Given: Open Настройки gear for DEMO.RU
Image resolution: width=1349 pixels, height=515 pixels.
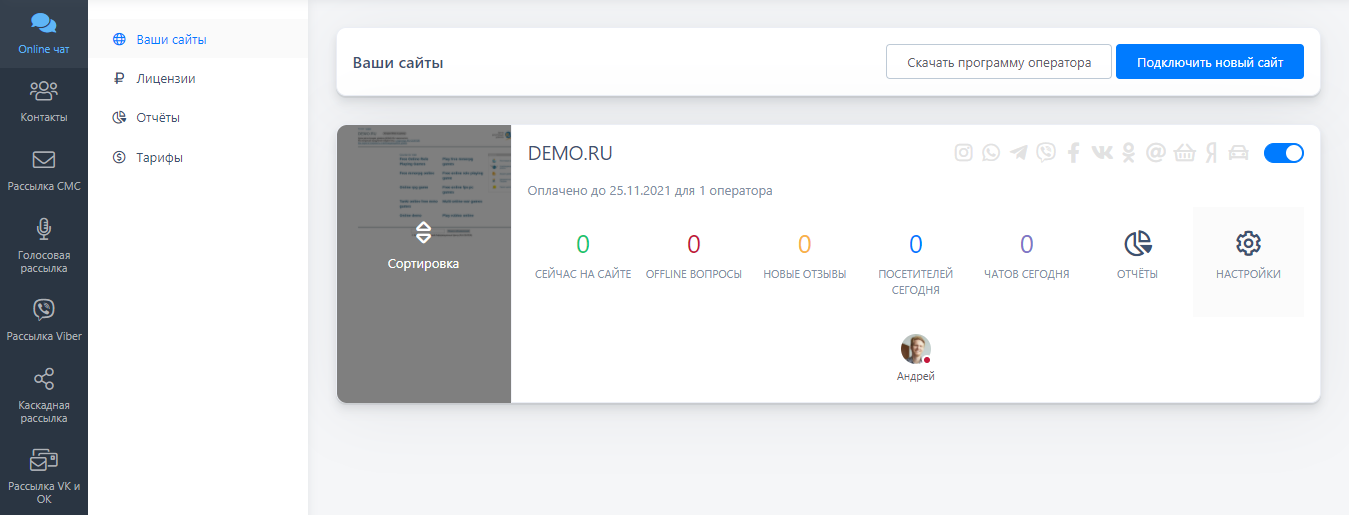Looking at the screenshot, I should click(1248, 254).
